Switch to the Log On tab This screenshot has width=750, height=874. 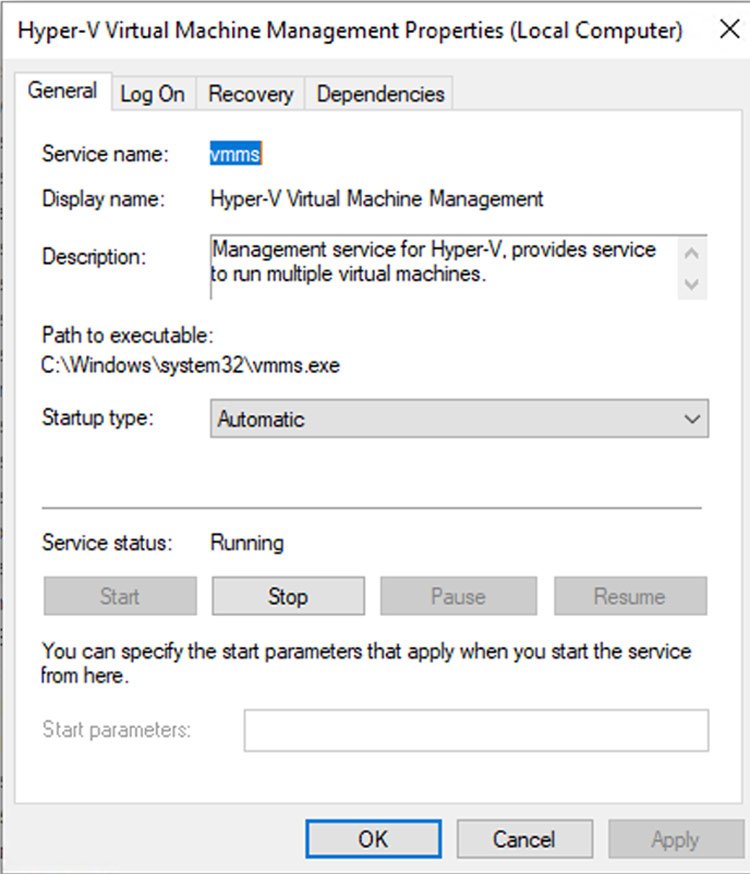152,93
